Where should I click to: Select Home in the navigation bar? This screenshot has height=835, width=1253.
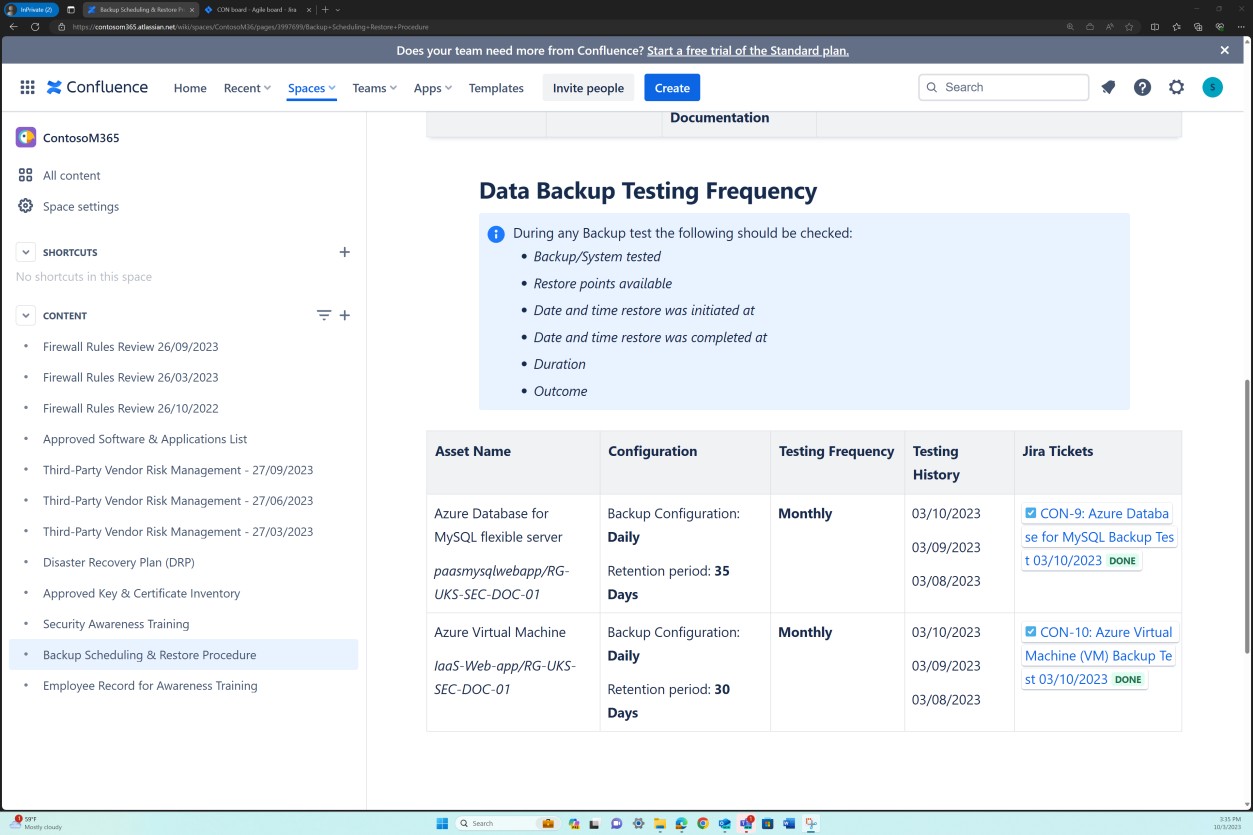189,88
